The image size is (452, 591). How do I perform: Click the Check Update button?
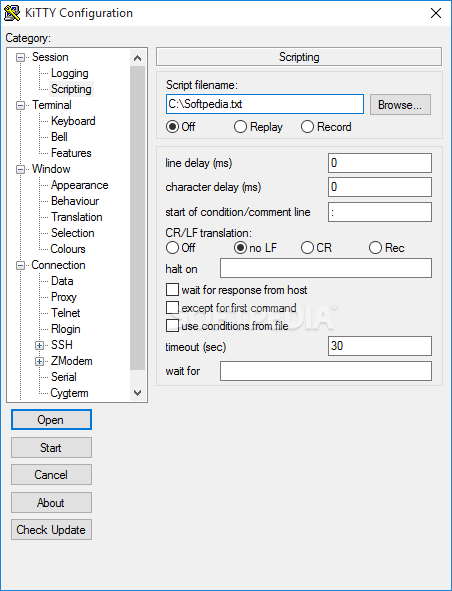(x=51, y=530)
